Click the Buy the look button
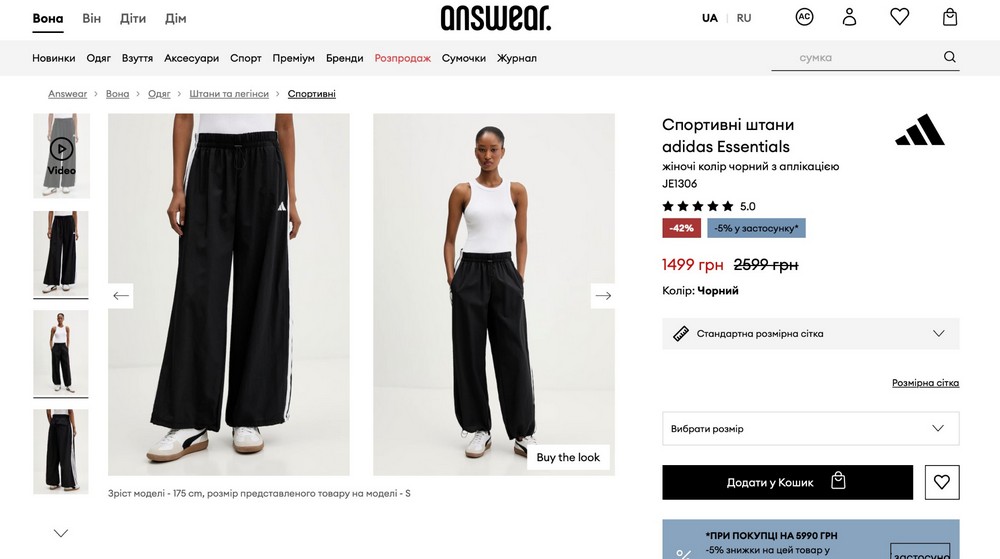 tap(568, 457)
